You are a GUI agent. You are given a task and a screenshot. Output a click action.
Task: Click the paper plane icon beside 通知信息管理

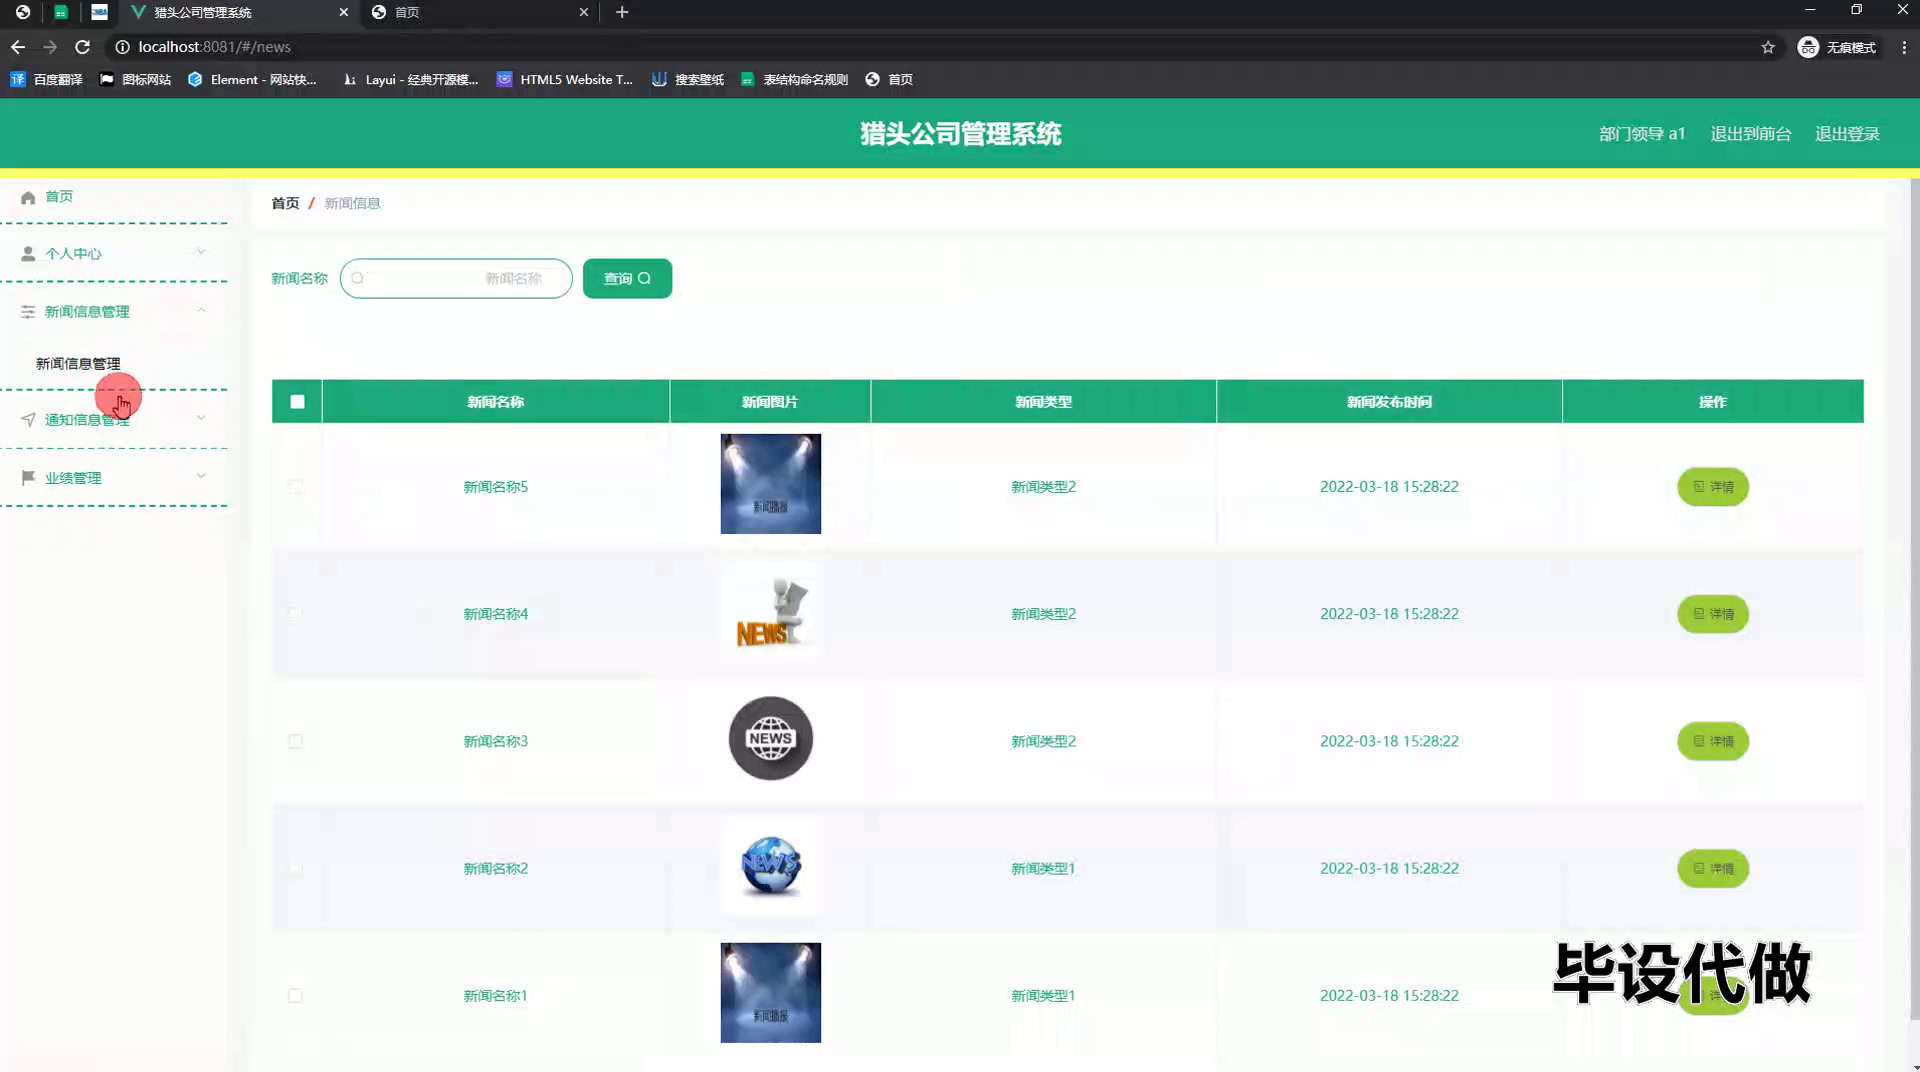28,420
